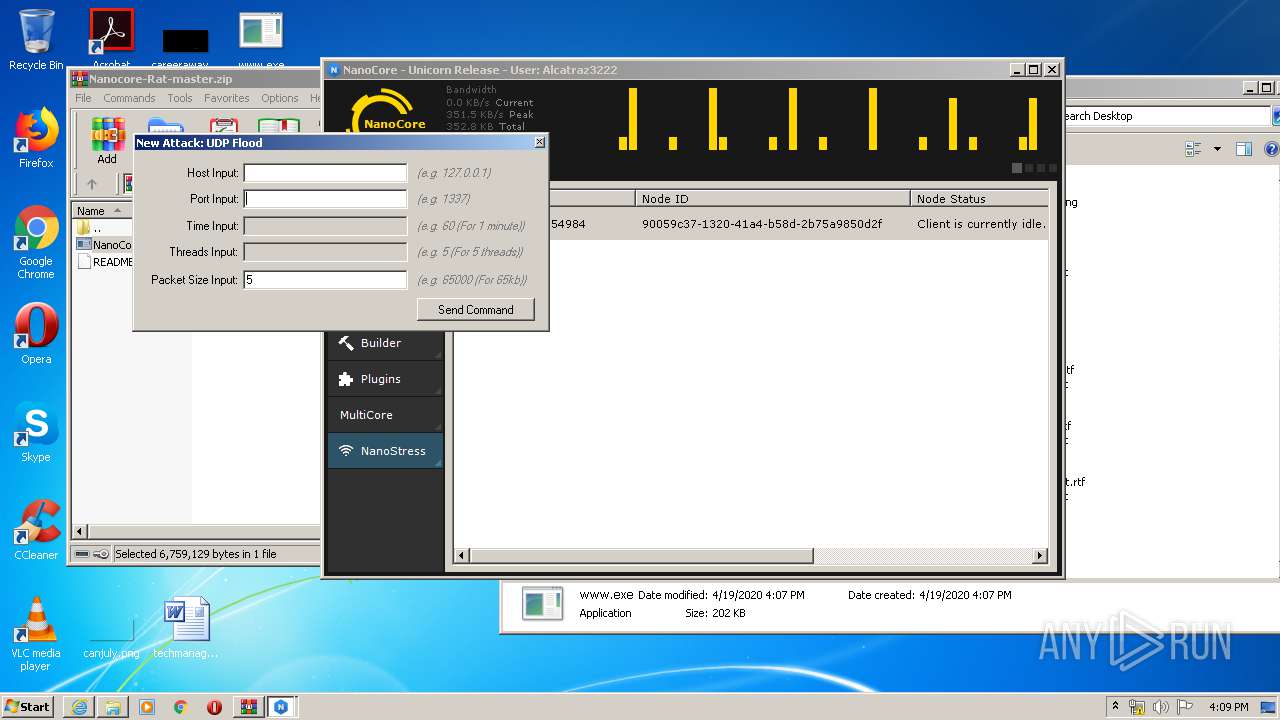Viewport: 1280px width, 720px height.
Task: Open the Favorites menu in WinRAR
Action: [x=227, y=98]
